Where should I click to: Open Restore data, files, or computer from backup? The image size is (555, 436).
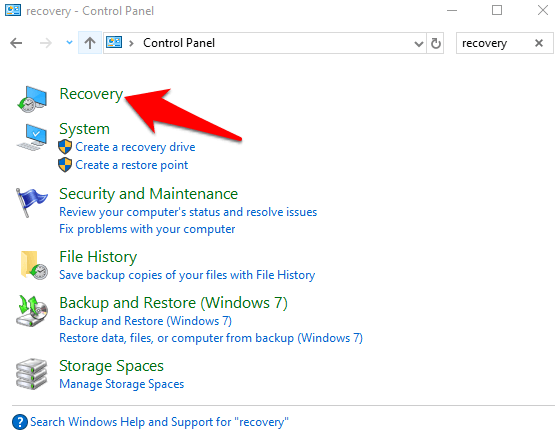[211, 338]
